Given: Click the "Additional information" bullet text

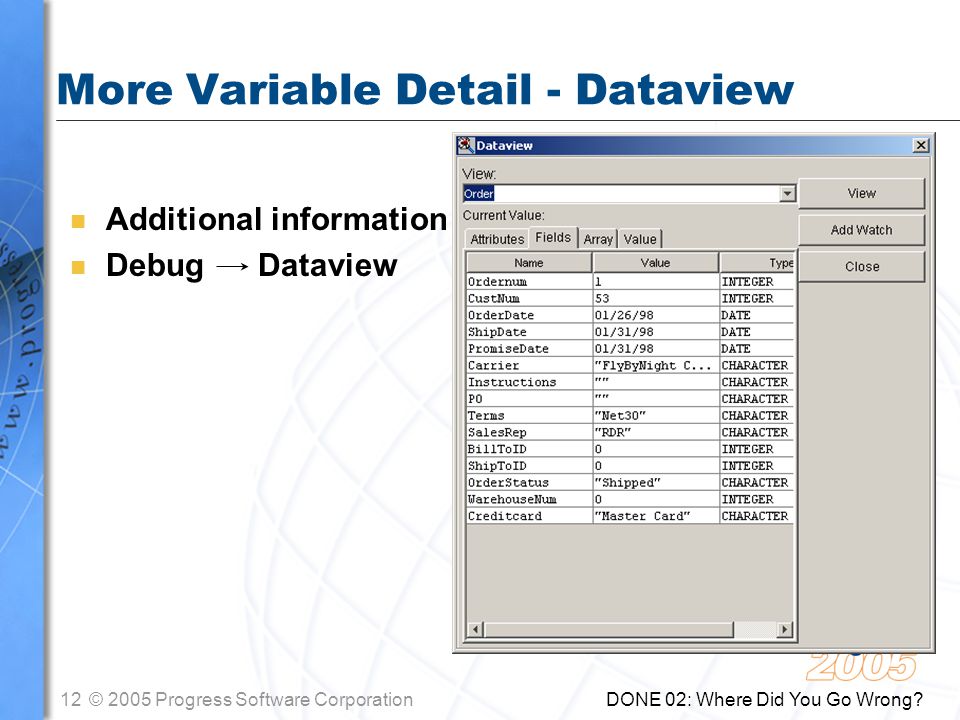Looking at the screenshot, I should point(276,219).
